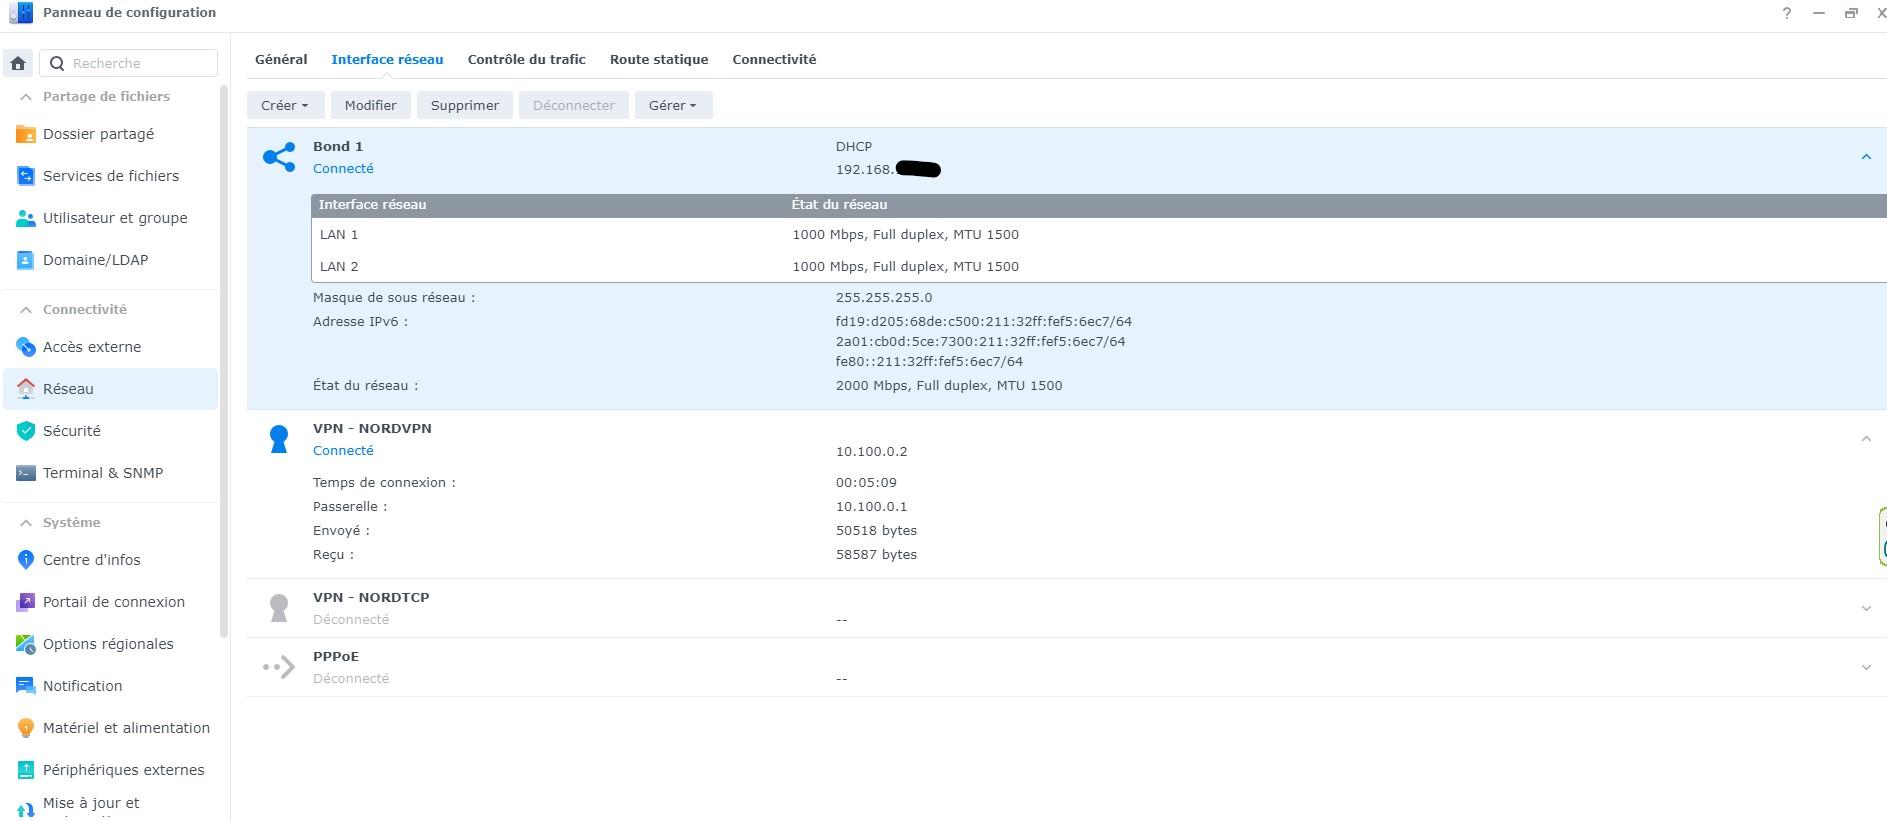Click the home icon beside the search box

coord(18,63)
